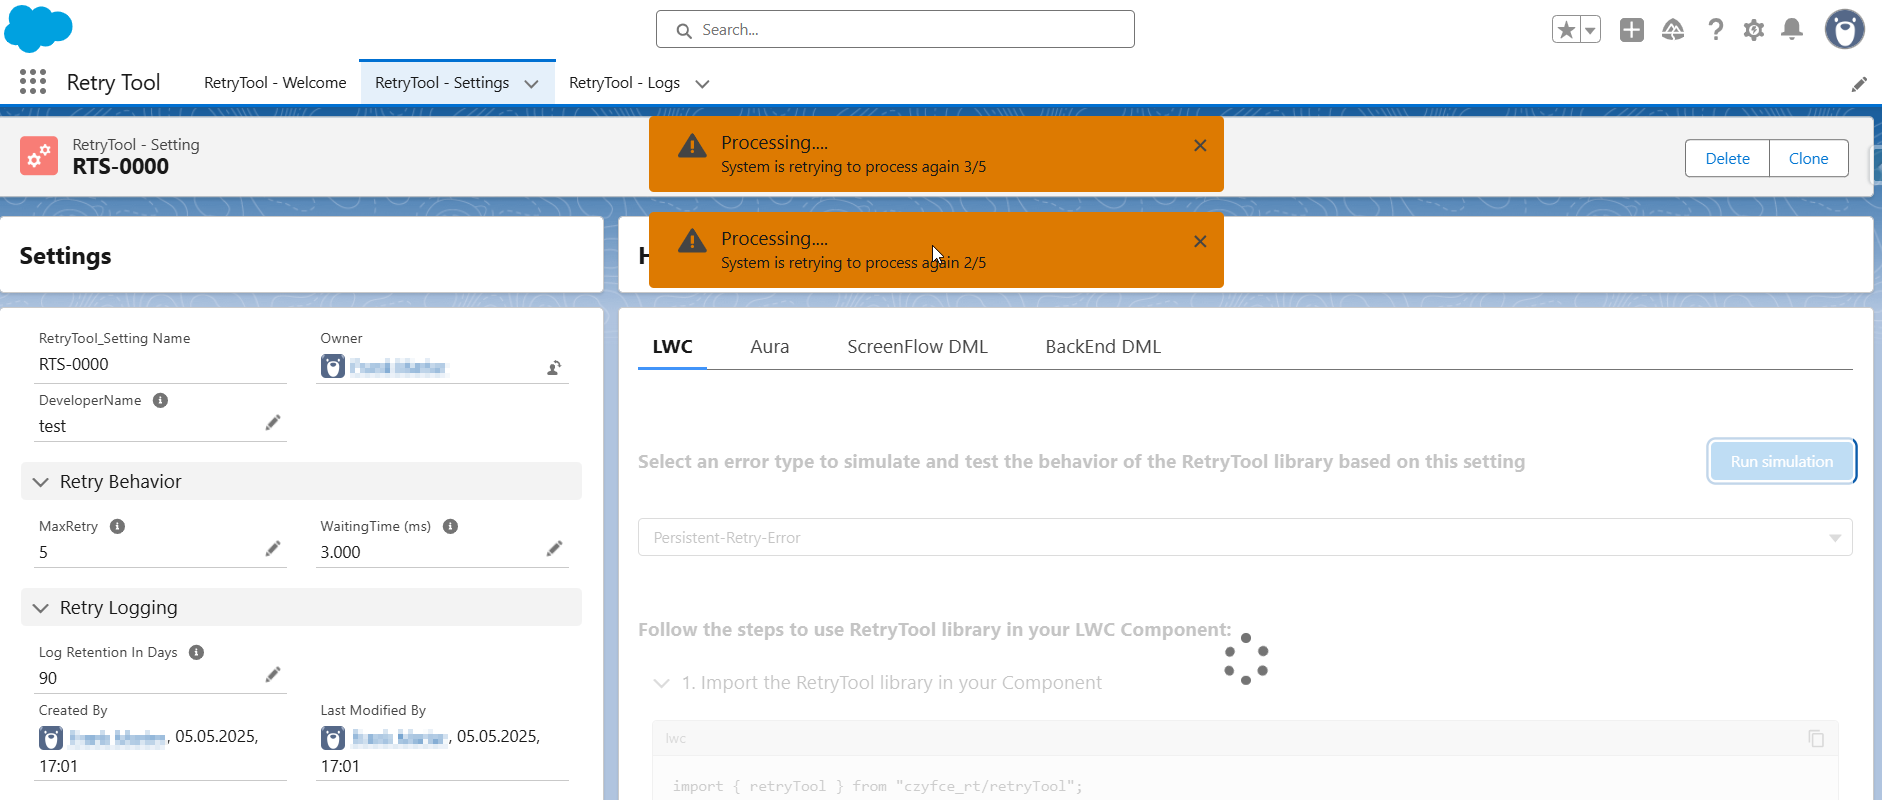Click the DeveloperName value test
The height and width of the screenshot is (800, 1882).
click(x=52, y=426)
